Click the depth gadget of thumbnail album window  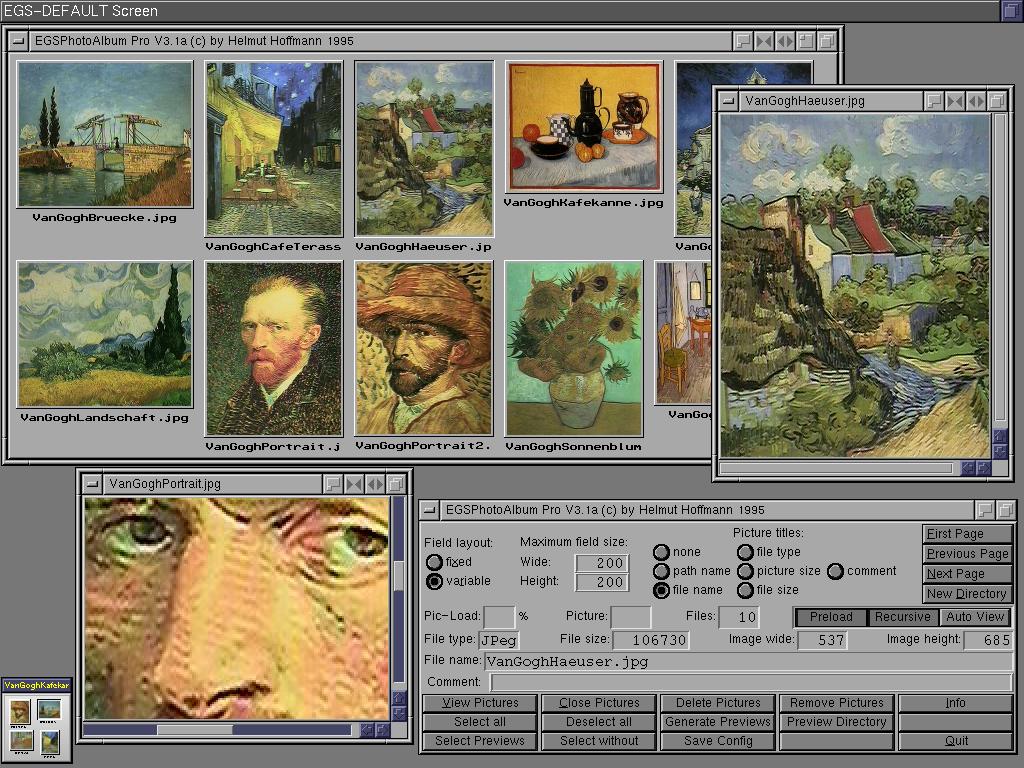pos(827,41)
